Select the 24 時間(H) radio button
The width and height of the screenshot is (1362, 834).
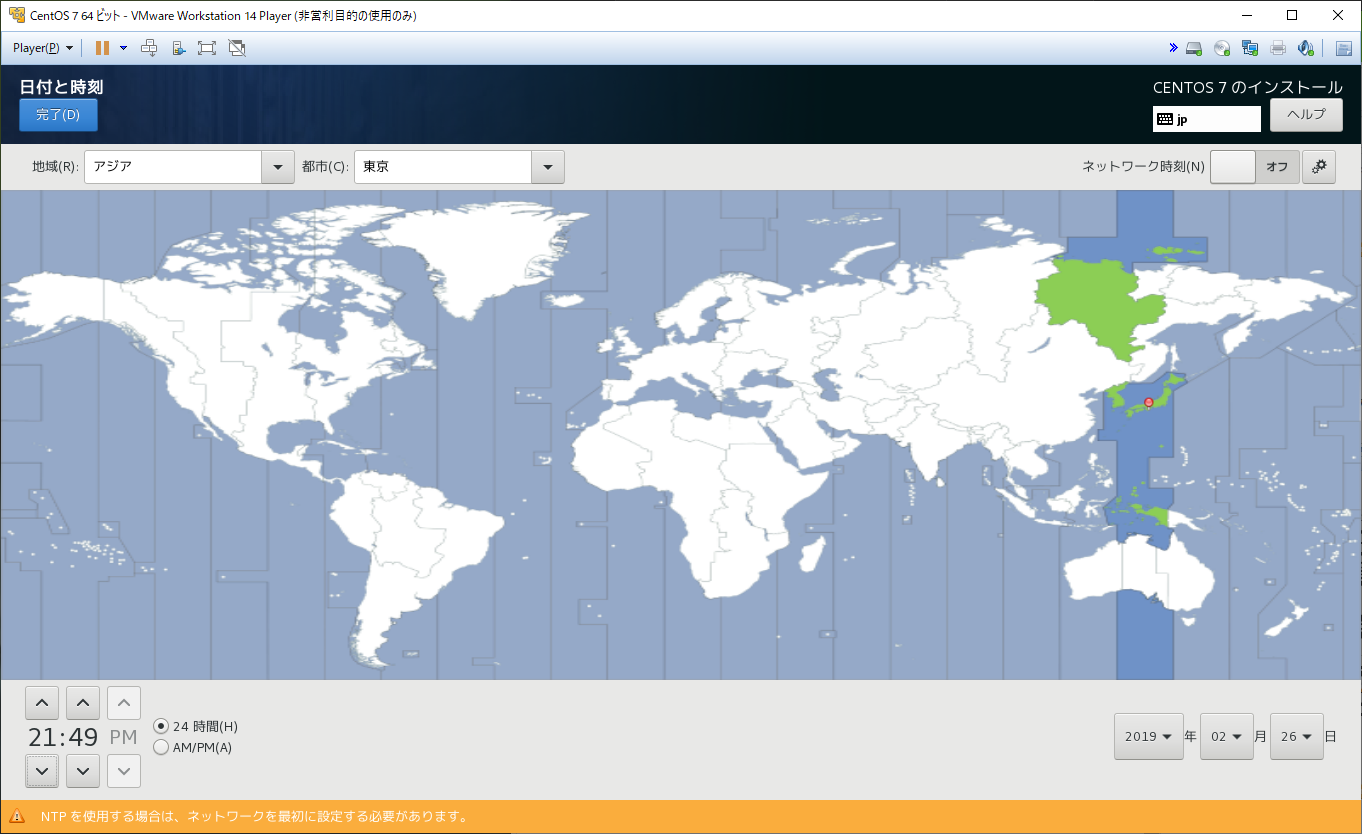coord(161,726)
